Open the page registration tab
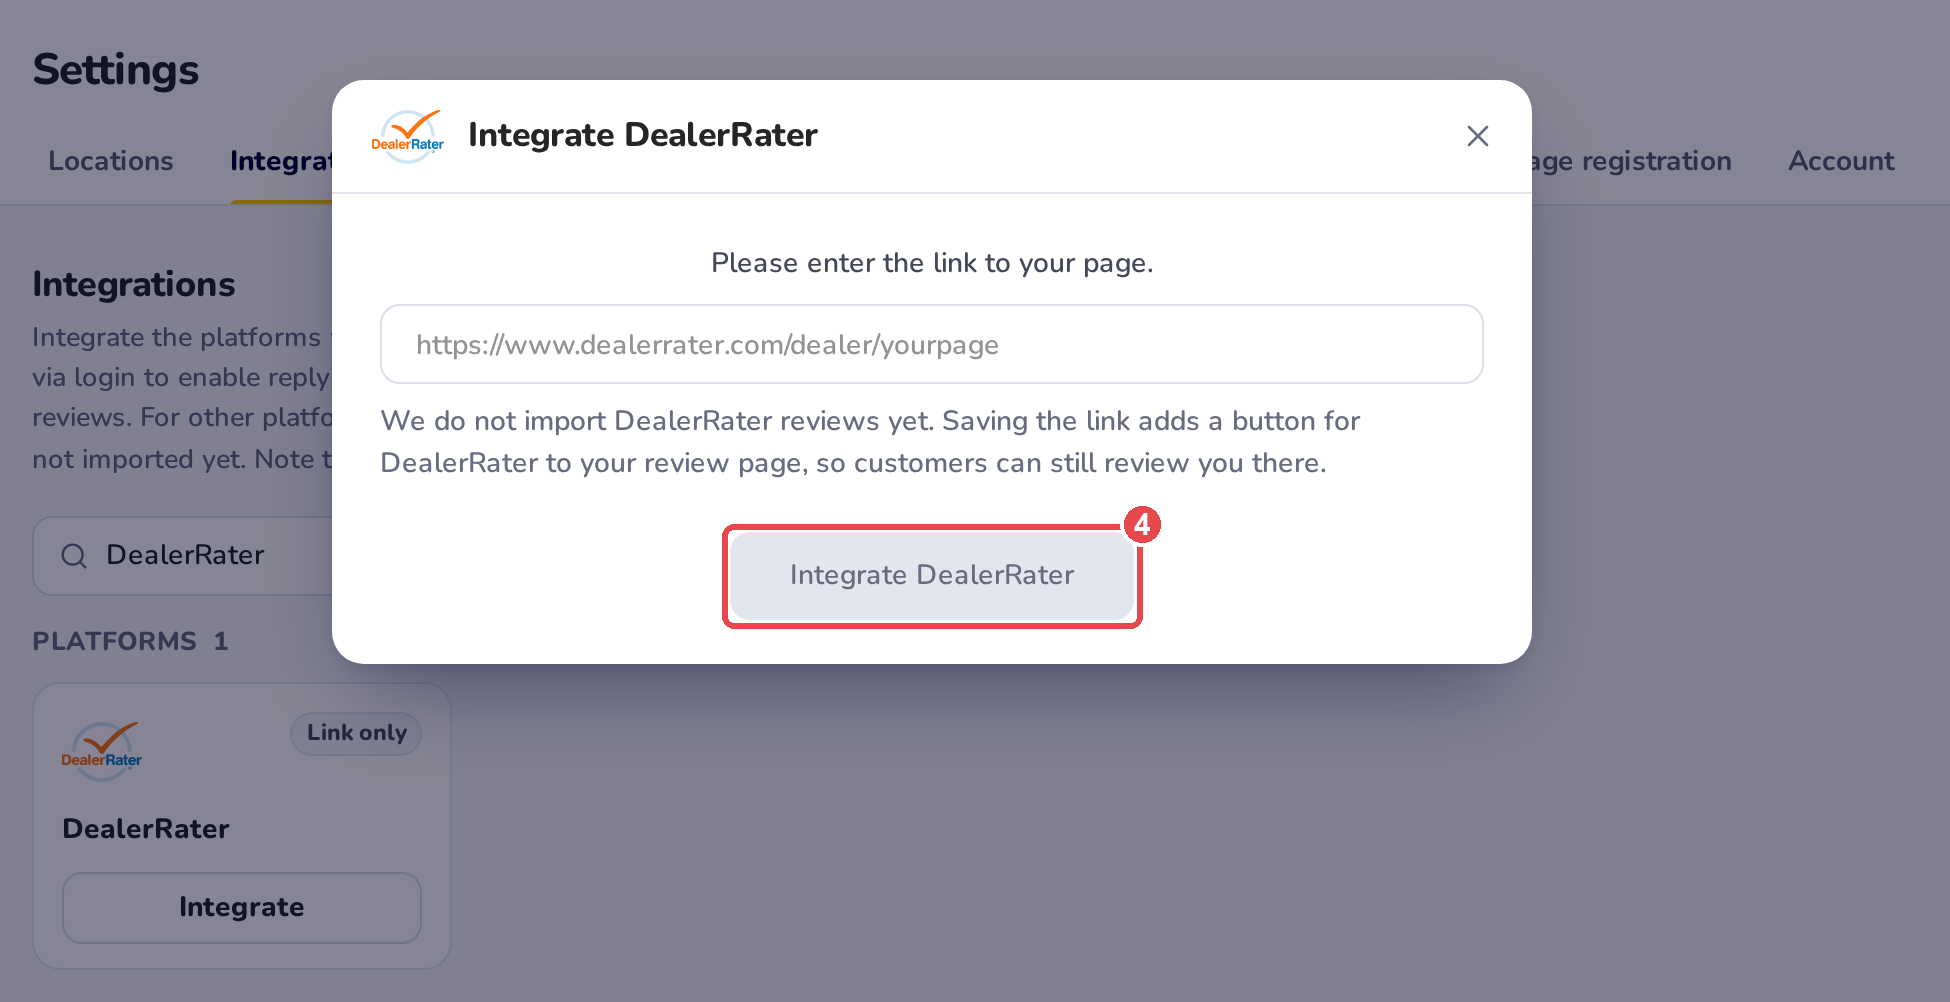This screenshot has height=1002, width=1950. point(1632,161)
